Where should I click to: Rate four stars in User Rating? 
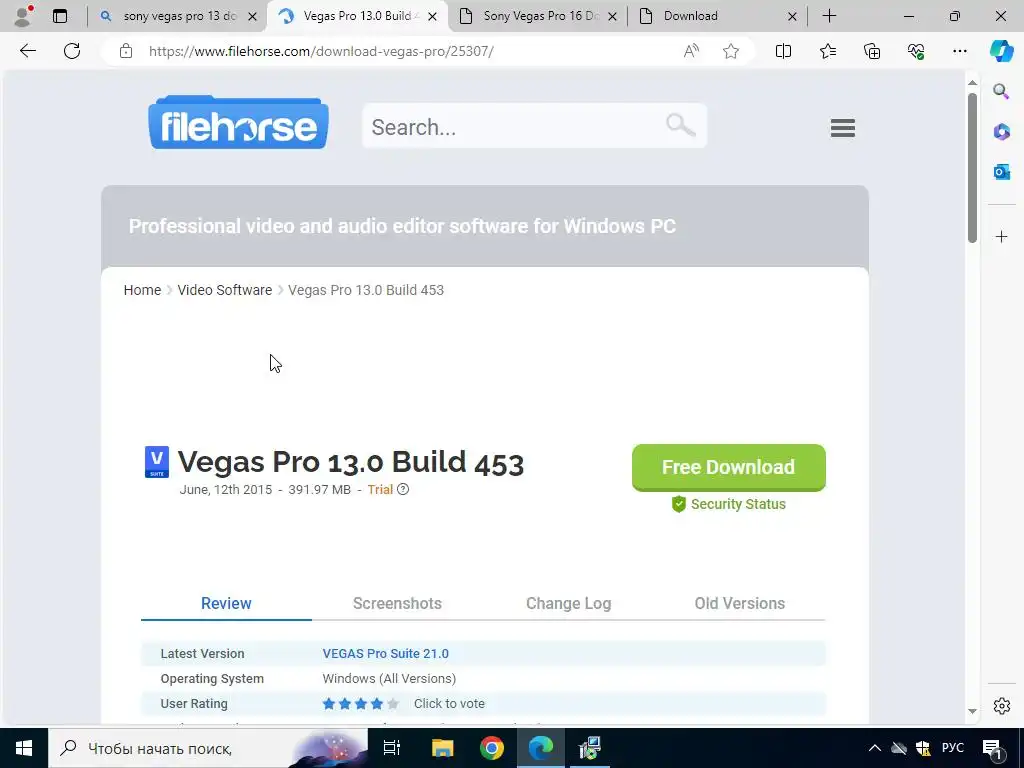(377, 704)
